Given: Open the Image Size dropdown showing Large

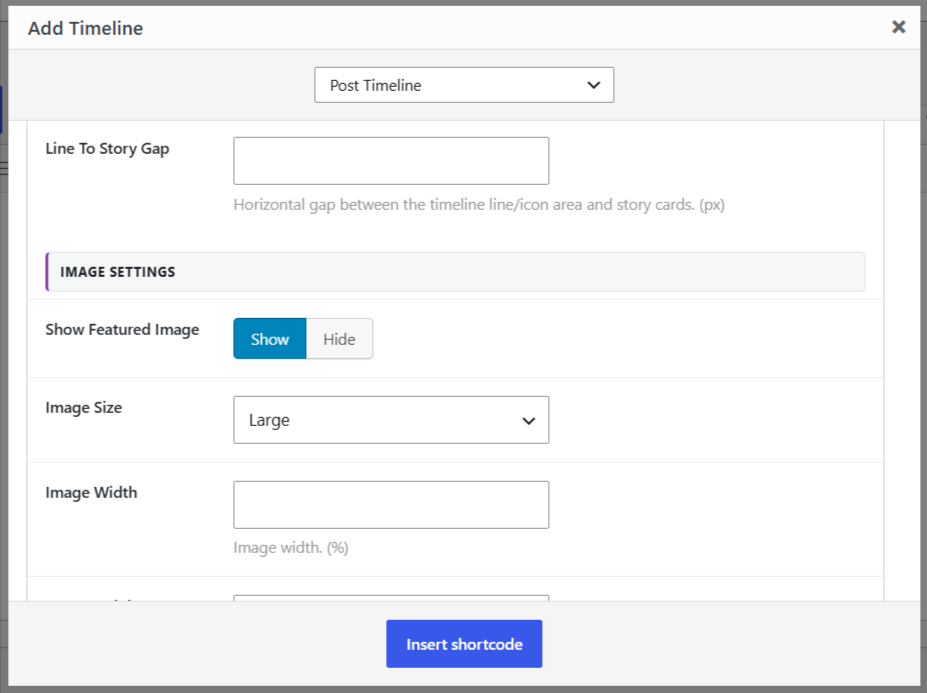Looking at the screenshot, I should 391,420.
